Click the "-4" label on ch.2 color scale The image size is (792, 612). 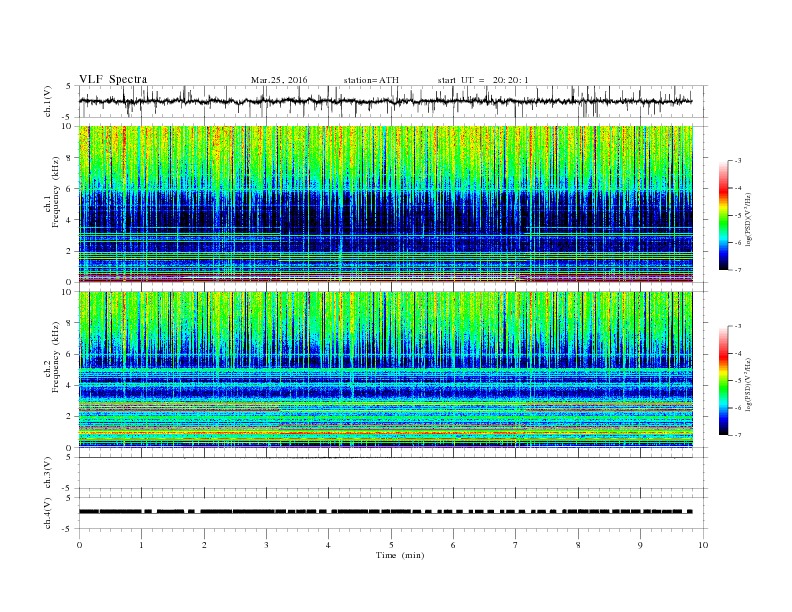click(738, 353)
